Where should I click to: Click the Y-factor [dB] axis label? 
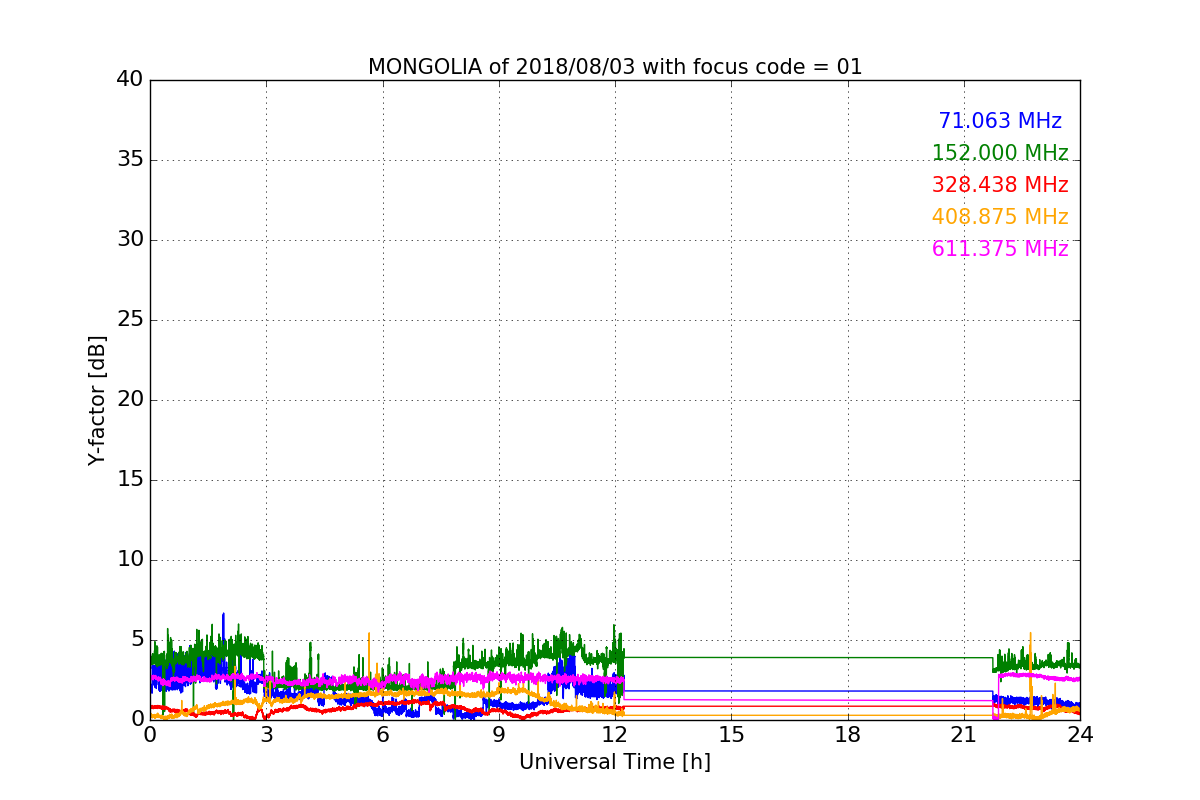click(97, 400)
